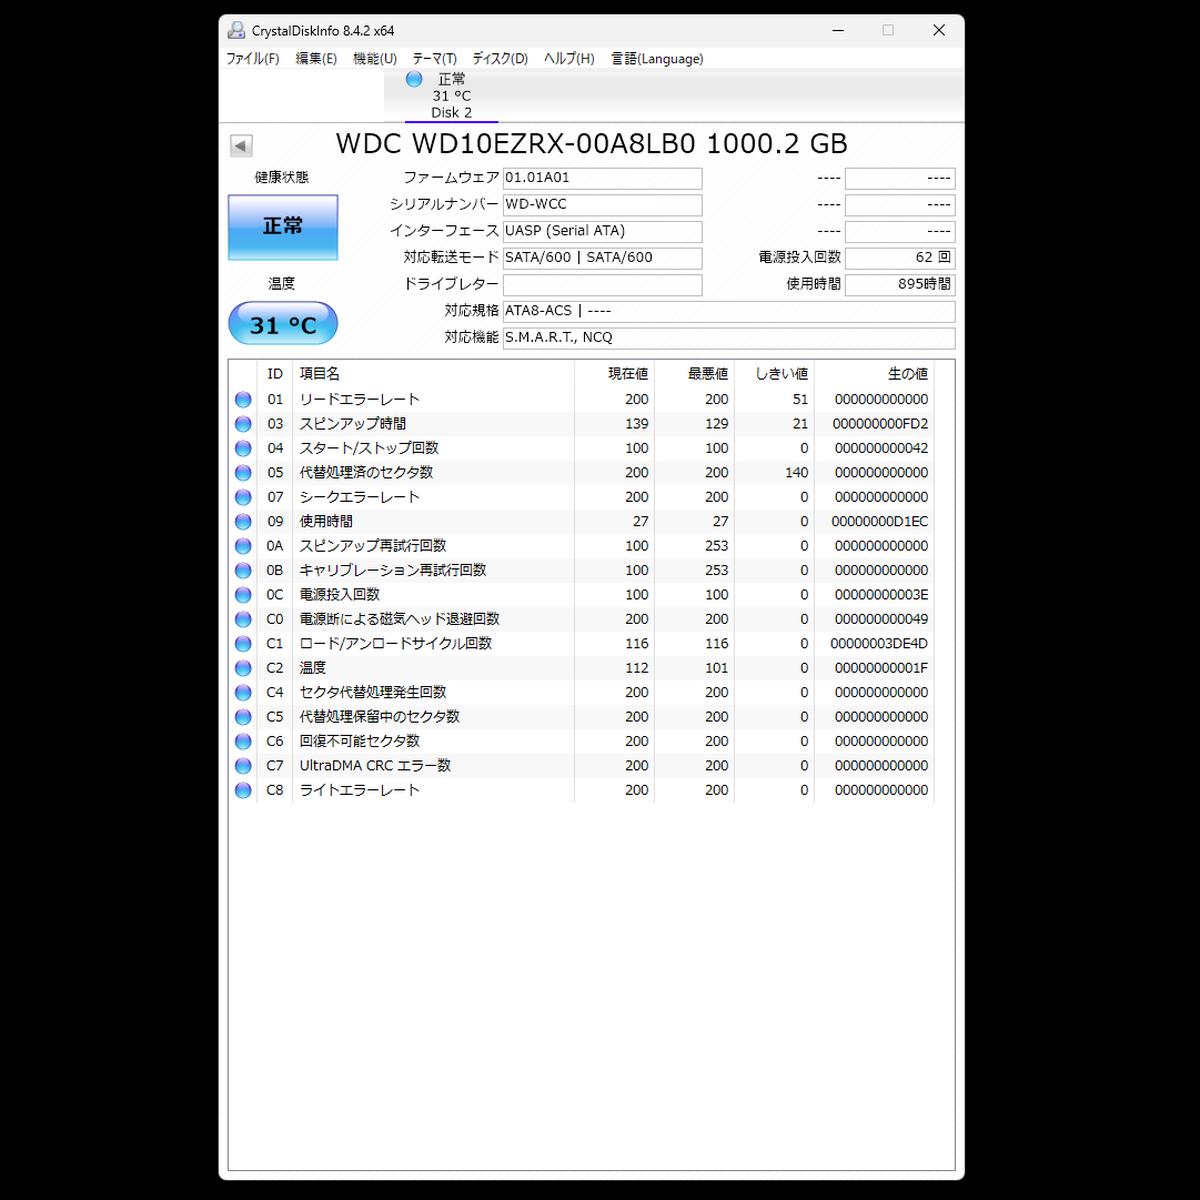The image size is (1200, 1200).
Task: Click the 正常 health status button
Action: 283,227
